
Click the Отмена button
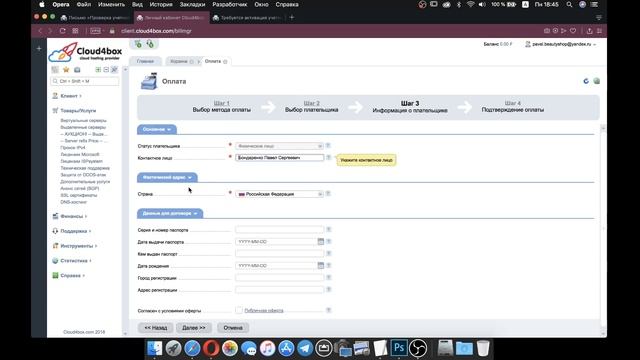pos(233,328)
